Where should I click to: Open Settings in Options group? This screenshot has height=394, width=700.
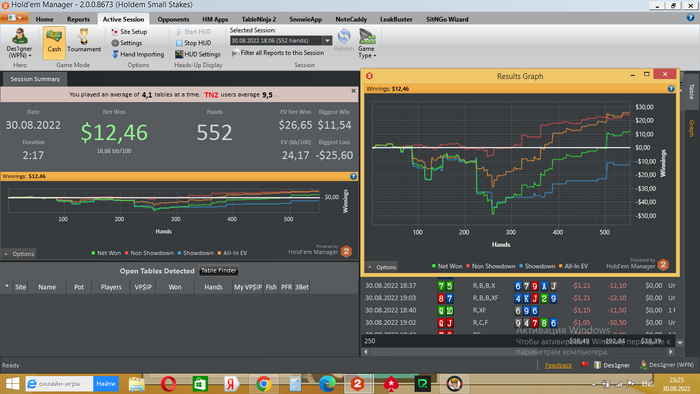[x=126, y=43]
